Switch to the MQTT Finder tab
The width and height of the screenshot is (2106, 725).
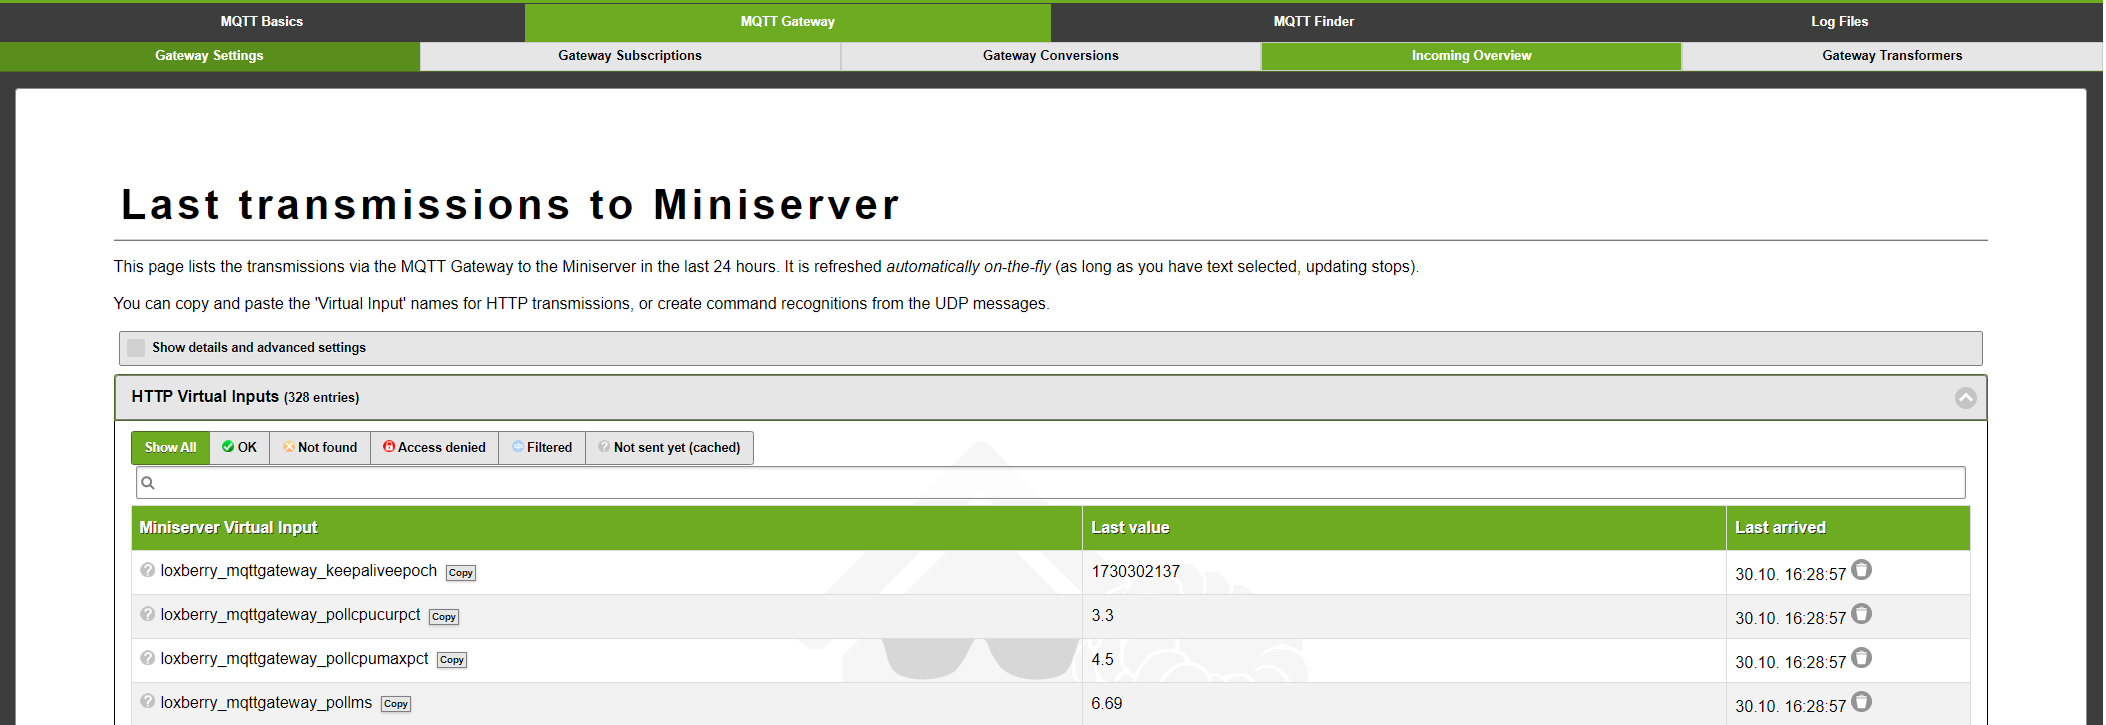(x=1314, y=21)
